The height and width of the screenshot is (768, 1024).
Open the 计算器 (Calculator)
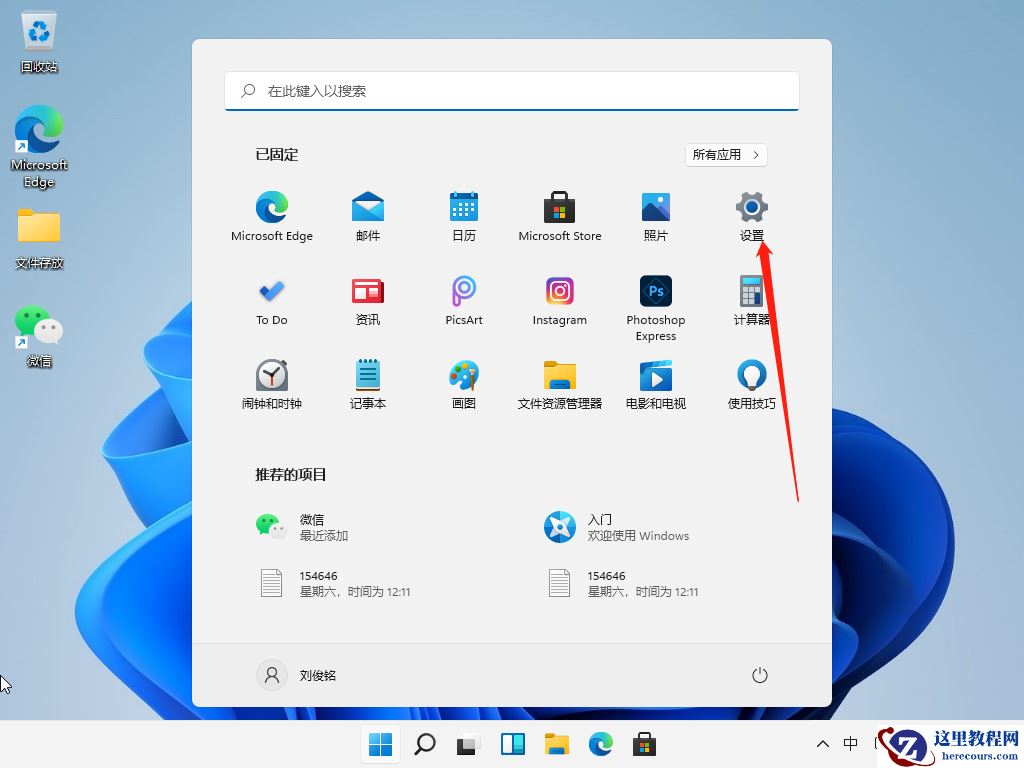click(751, 295)
